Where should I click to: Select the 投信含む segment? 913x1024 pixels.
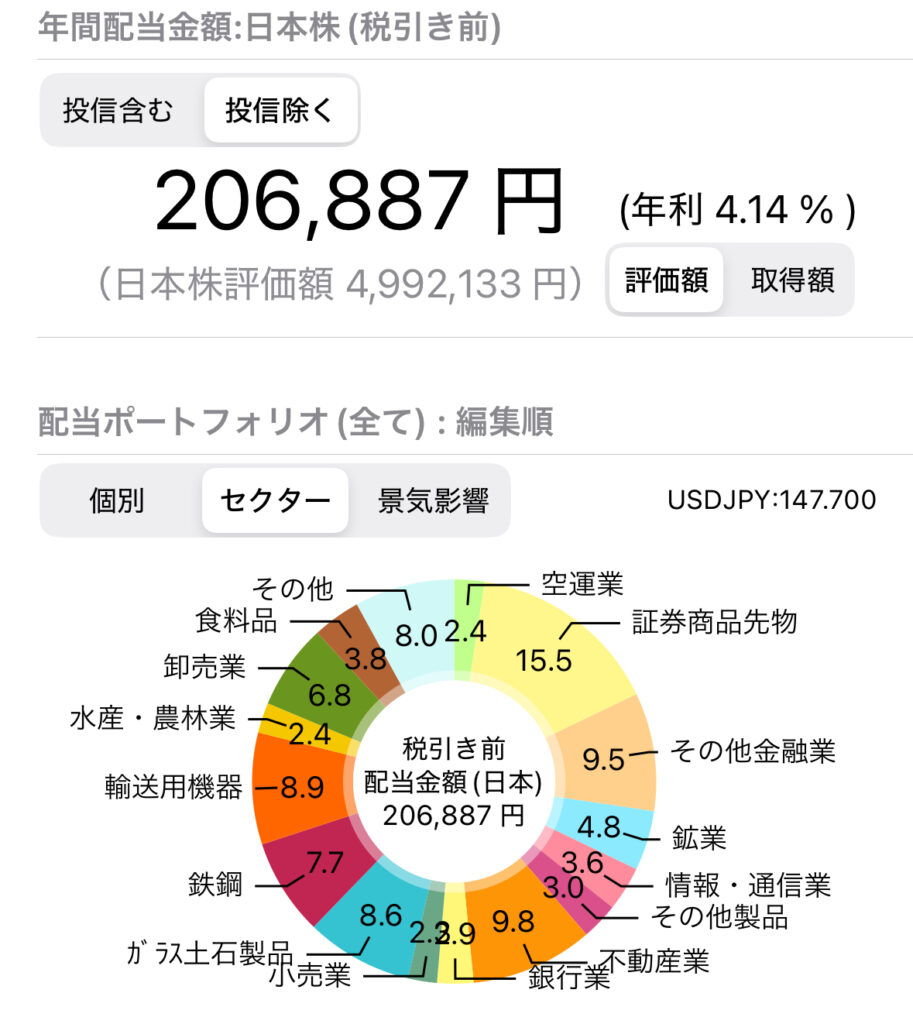click(x=118, y=110)
